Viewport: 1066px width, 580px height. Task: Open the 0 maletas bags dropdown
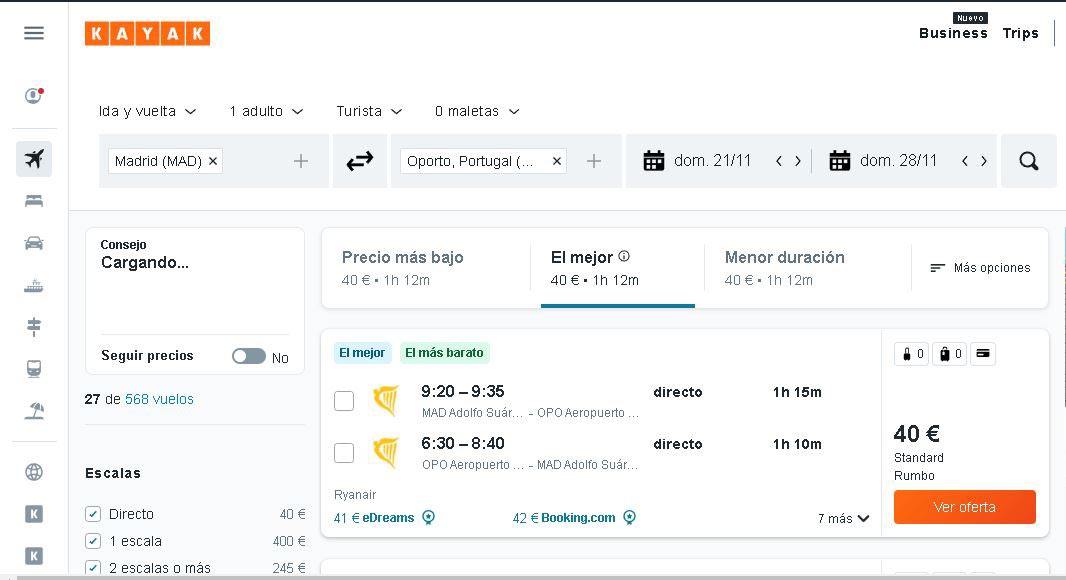click(x=477, y=112)
